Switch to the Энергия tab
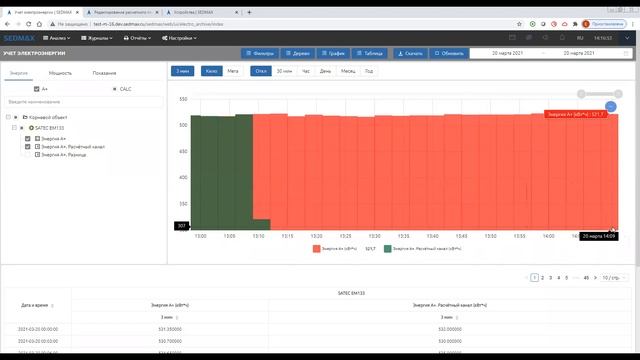640x360 pixels. tap(19, 73)
